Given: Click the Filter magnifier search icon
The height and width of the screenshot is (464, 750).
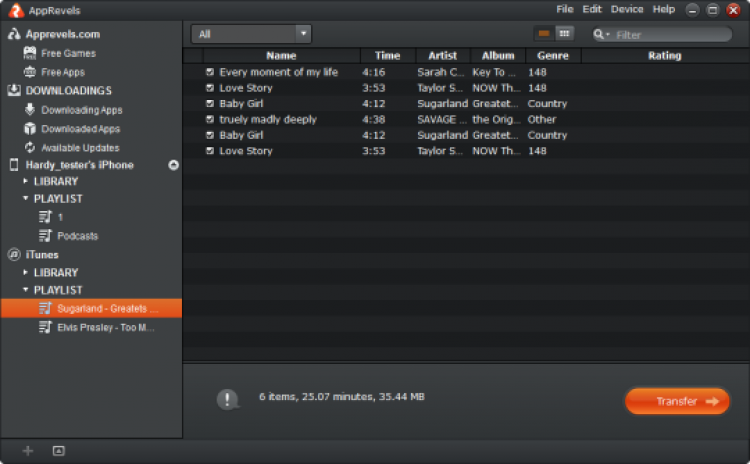Looking at the screenshot, I should [598, 34].
